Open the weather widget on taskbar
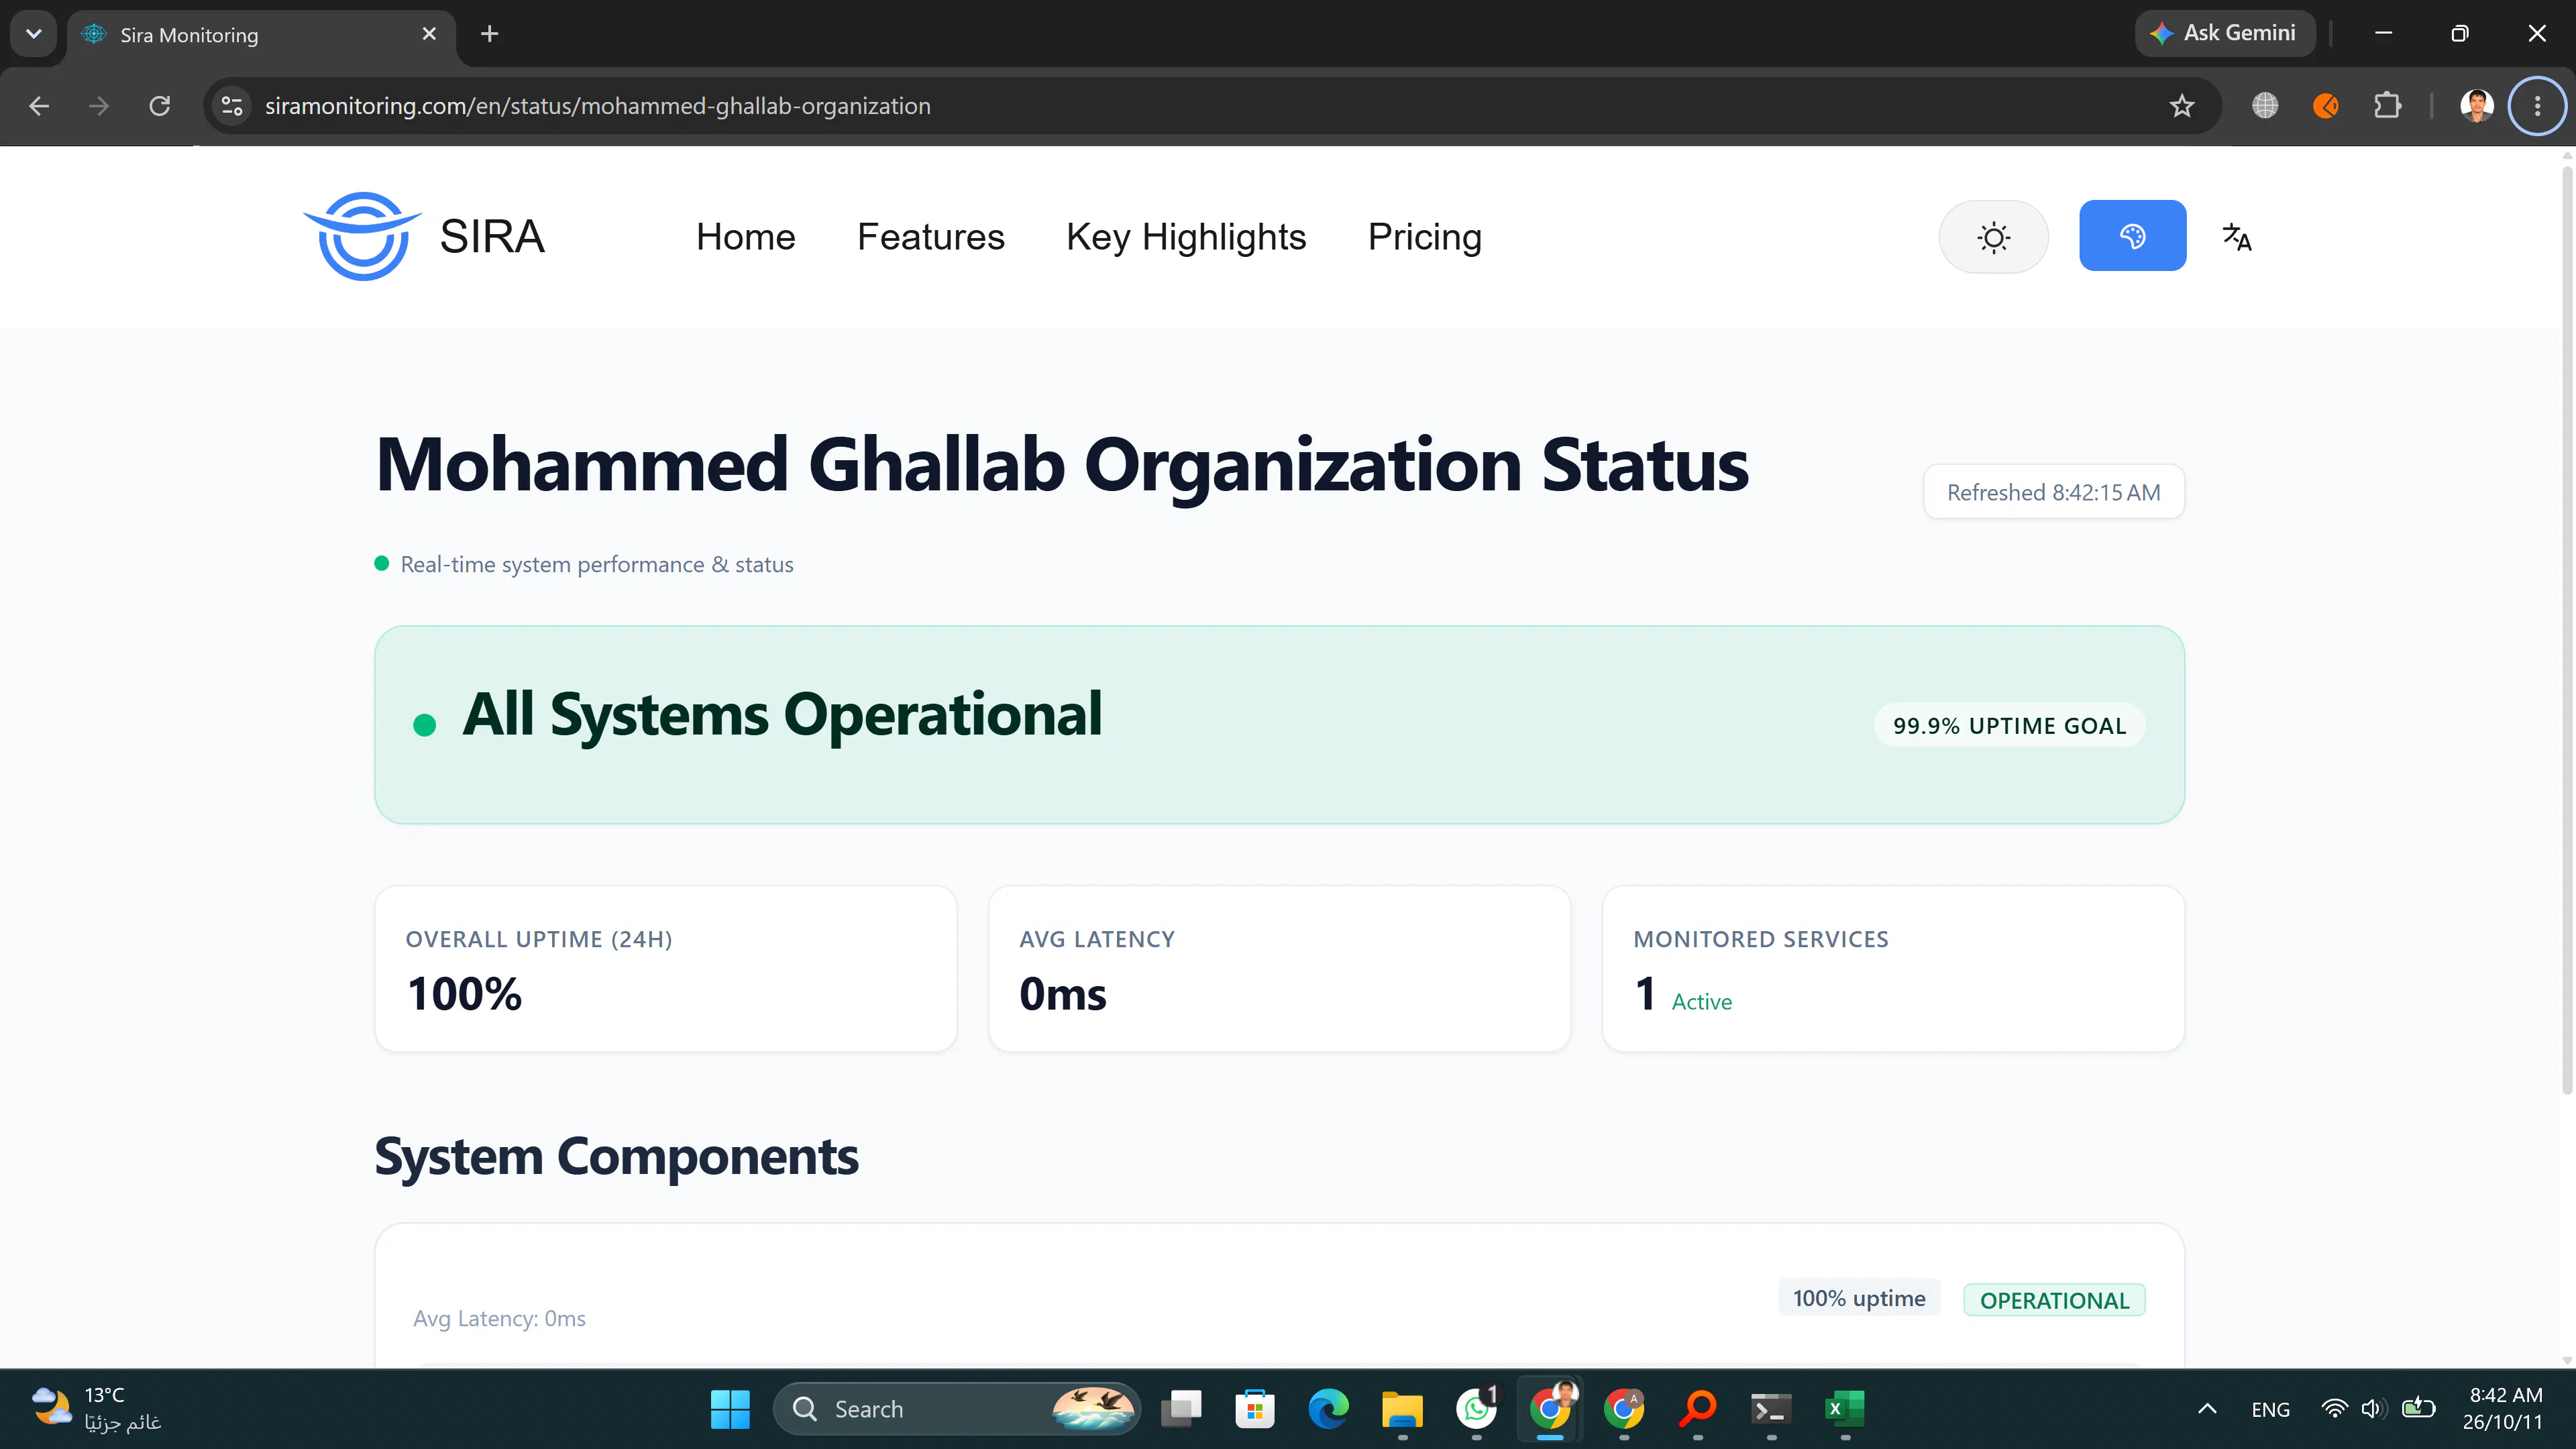 tap(95, 1409)
